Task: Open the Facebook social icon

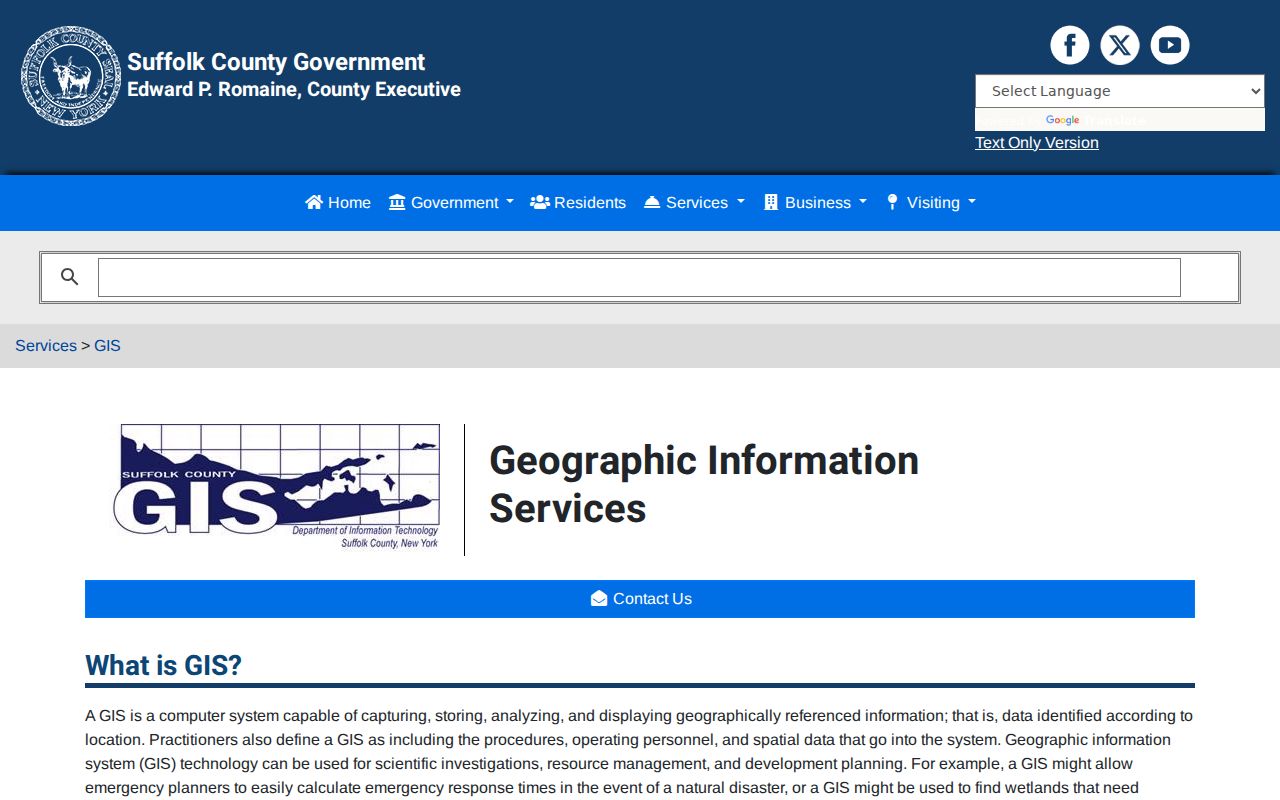Action: tap(1069, 45)
